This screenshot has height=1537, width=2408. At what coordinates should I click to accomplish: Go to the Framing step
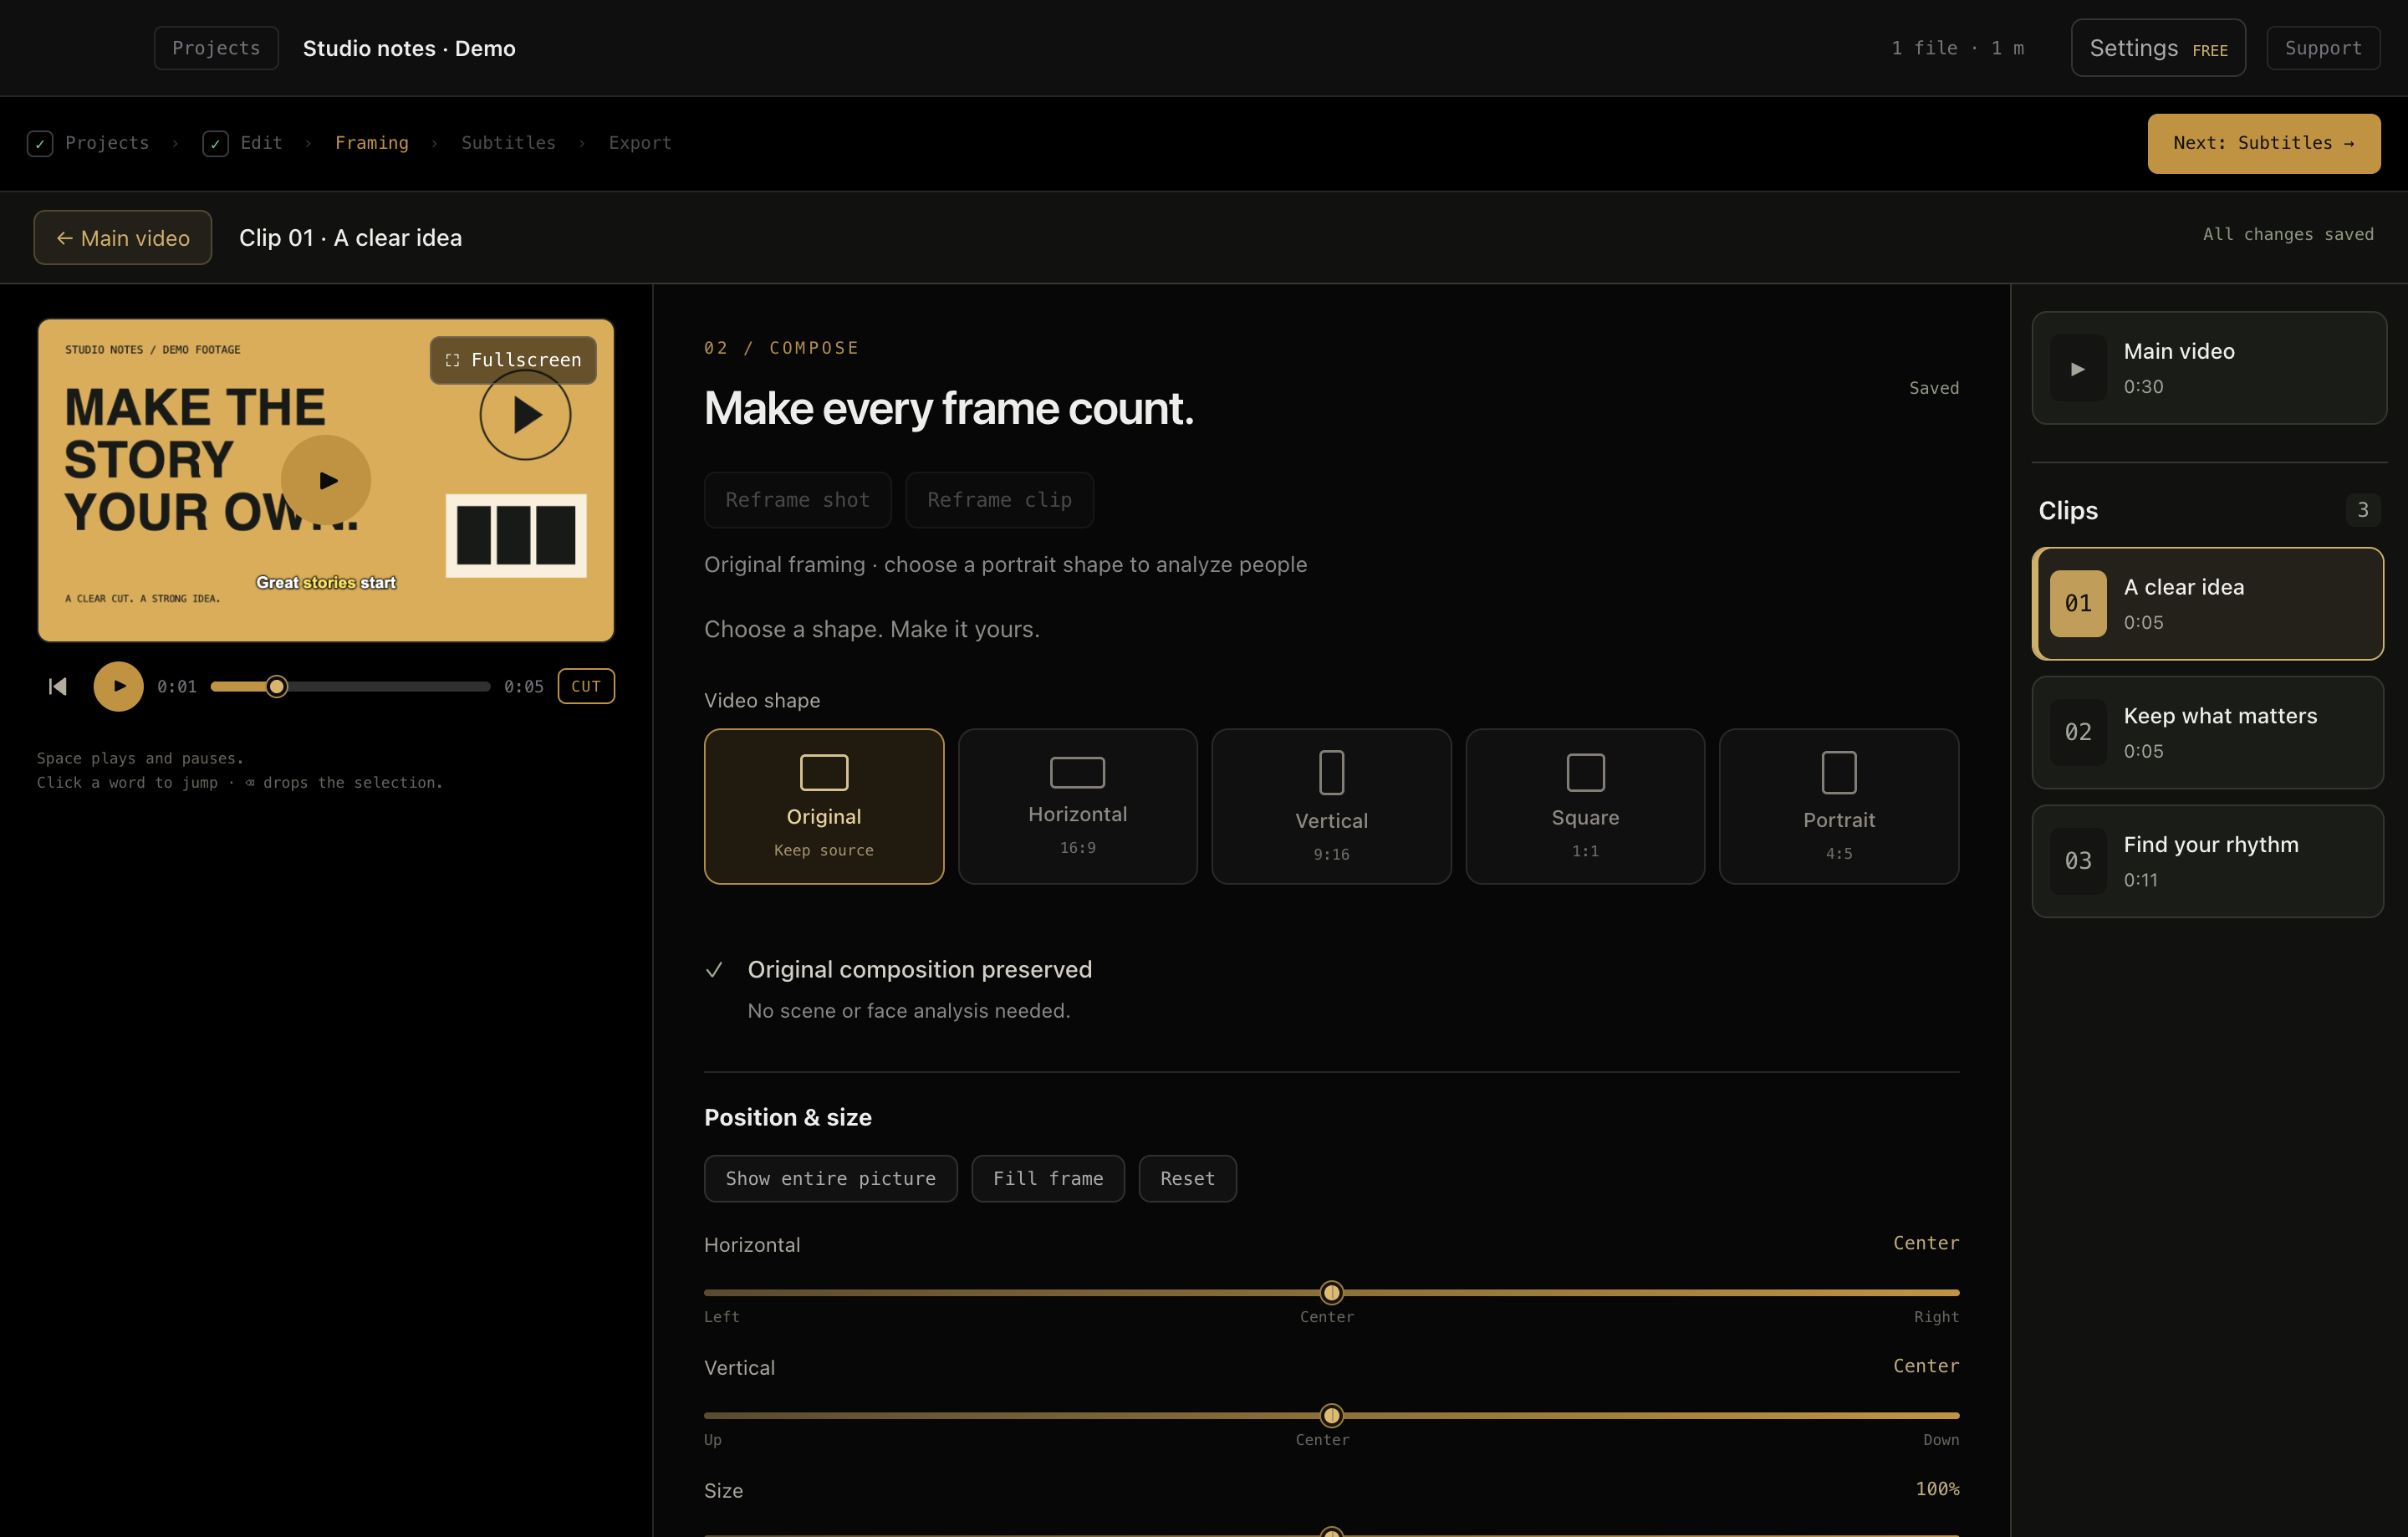[x=372, y=143]
